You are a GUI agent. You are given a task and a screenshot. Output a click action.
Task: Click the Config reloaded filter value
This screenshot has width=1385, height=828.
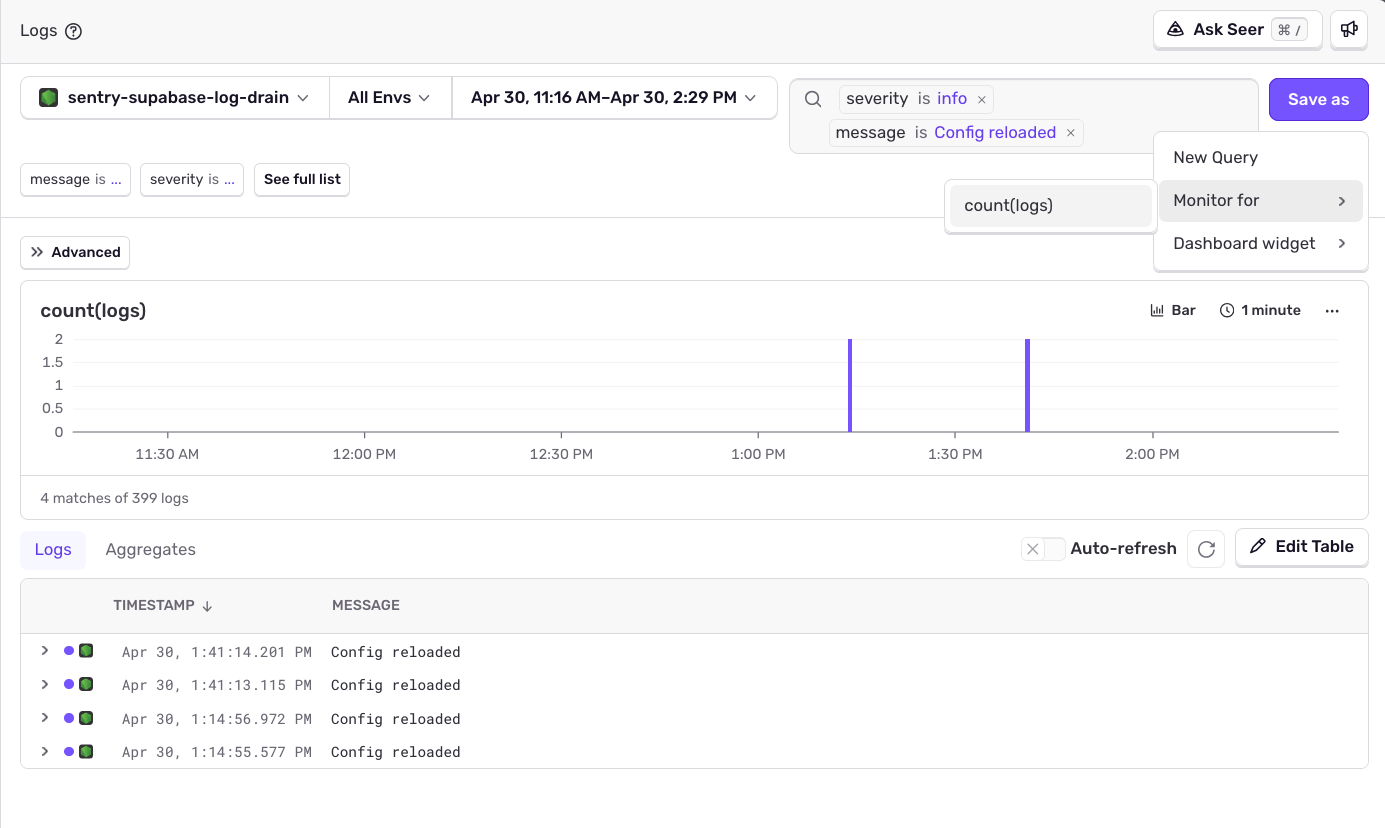tap(995, 132)
